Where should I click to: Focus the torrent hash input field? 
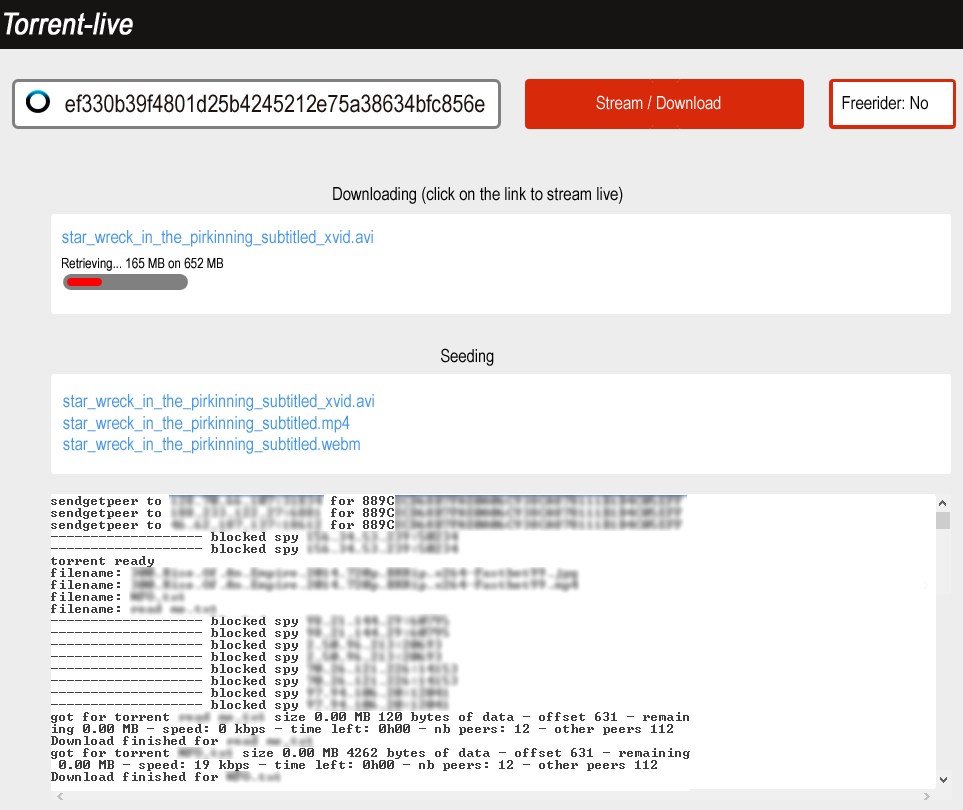256,104
